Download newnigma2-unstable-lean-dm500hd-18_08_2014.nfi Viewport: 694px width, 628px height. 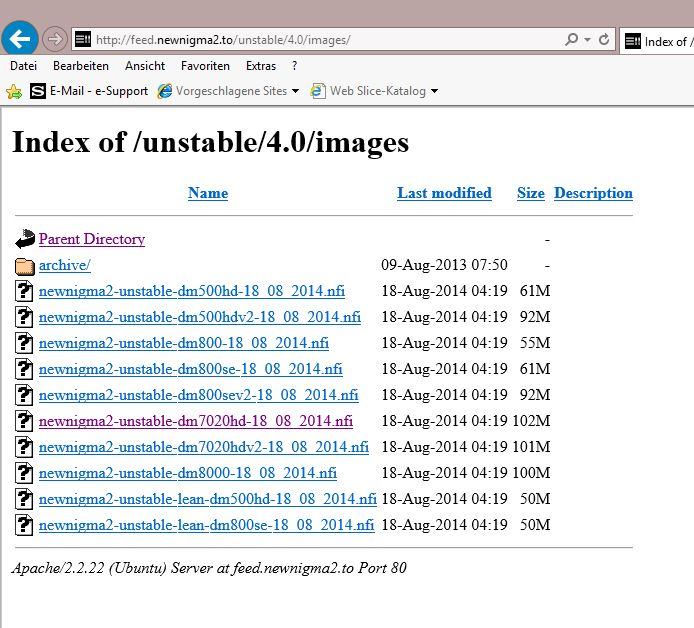tap(208, 499)
